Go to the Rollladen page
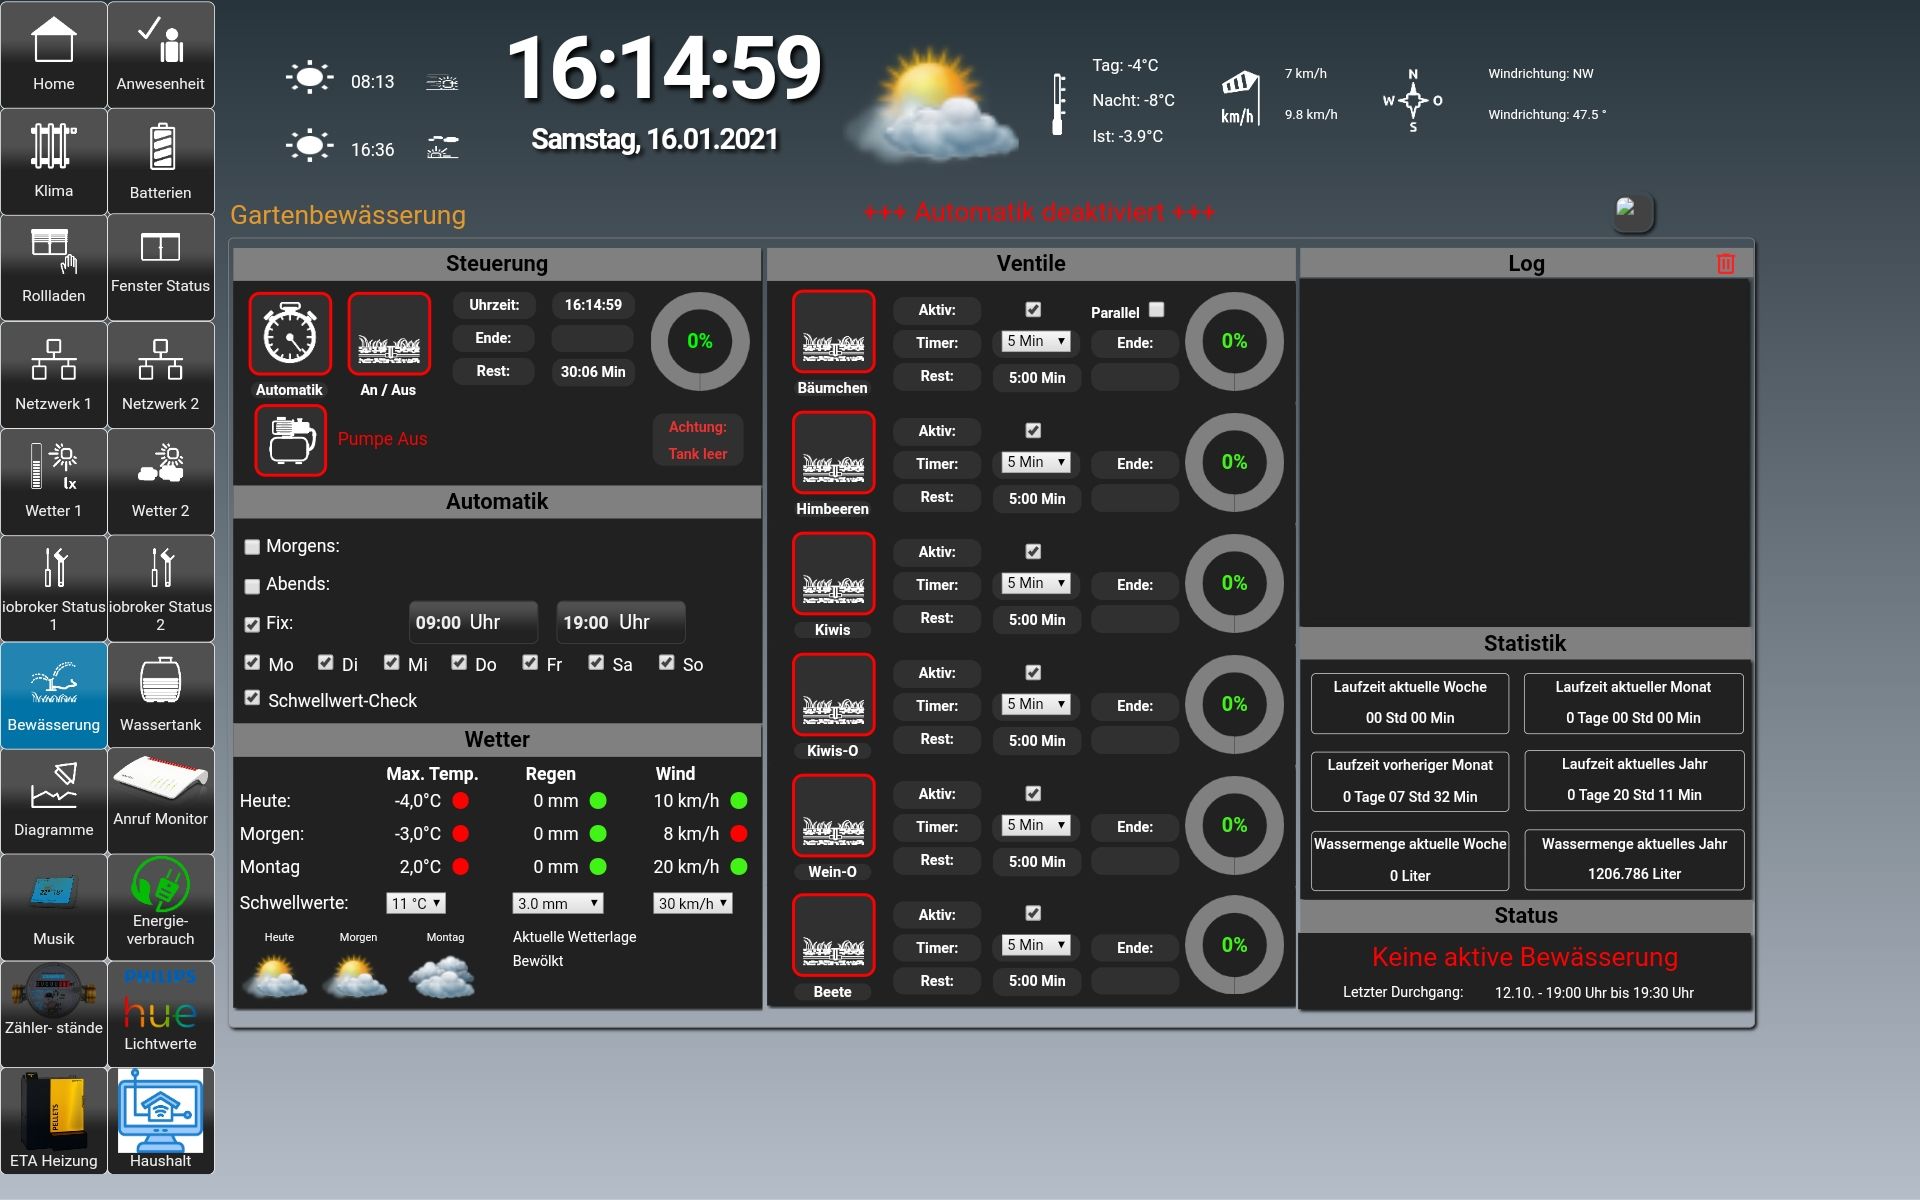 (54, 267)
